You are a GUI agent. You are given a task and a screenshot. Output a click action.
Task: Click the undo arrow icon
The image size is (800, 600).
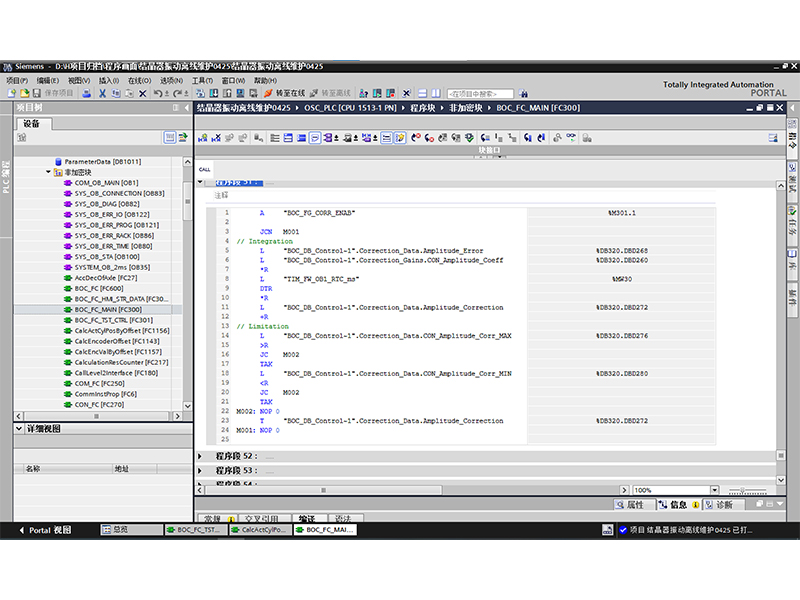click(x=158, y=93)
